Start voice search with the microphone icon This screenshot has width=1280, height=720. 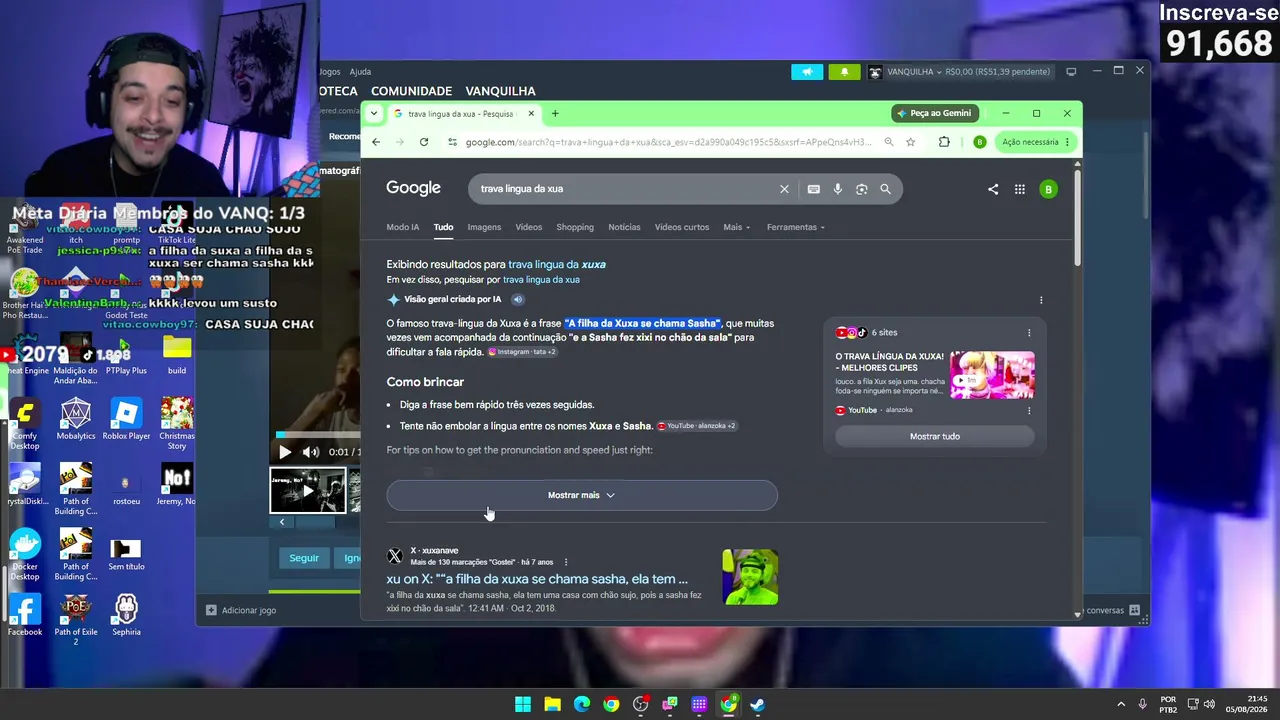[x=838, y=189]
